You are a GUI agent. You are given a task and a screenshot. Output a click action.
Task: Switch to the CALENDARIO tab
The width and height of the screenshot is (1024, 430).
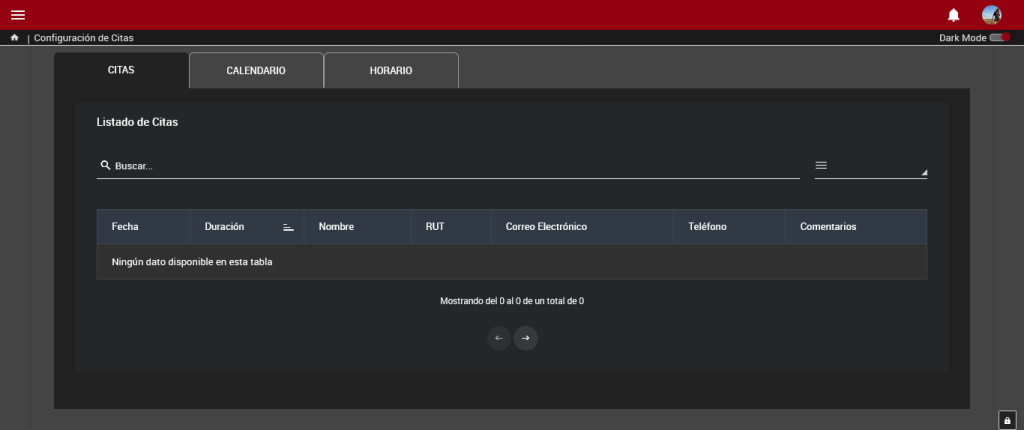tap(256, 71)
